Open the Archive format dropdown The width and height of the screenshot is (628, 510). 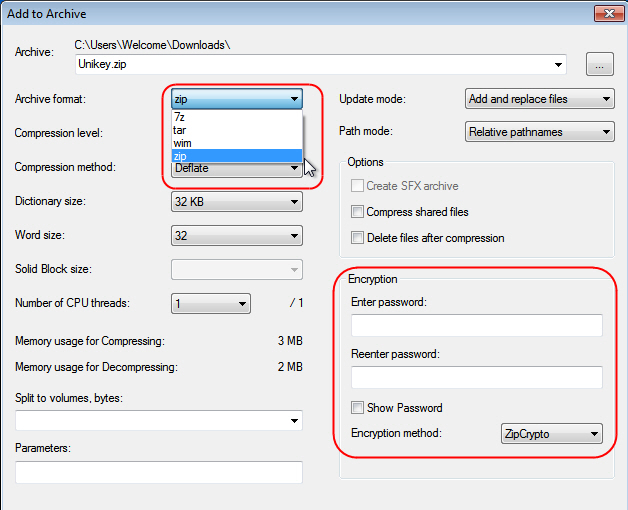coord(294,99)
